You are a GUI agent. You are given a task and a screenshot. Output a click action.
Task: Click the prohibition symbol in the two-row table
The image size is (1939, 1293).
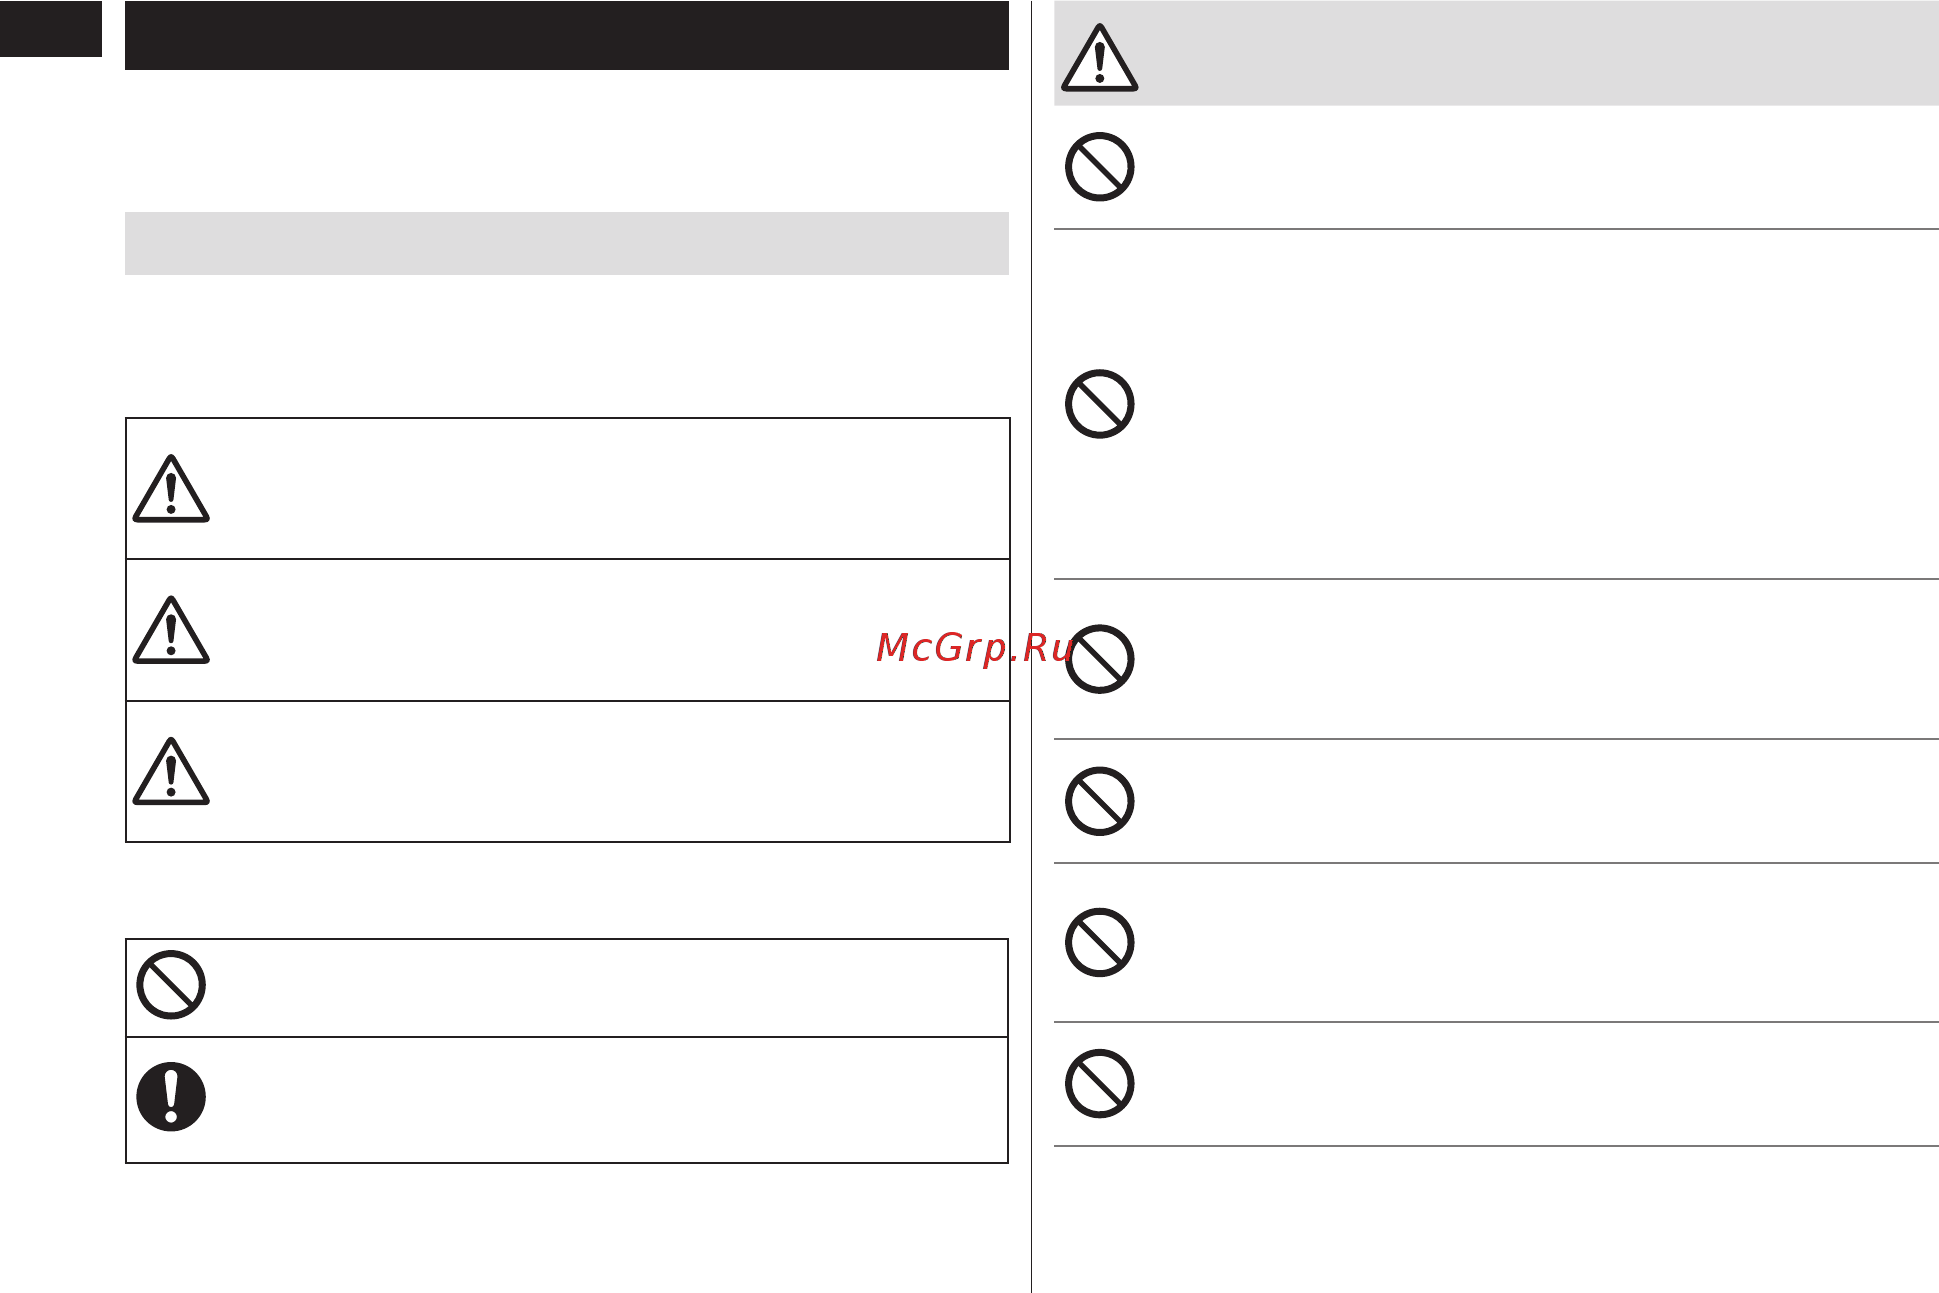[171, 985]
